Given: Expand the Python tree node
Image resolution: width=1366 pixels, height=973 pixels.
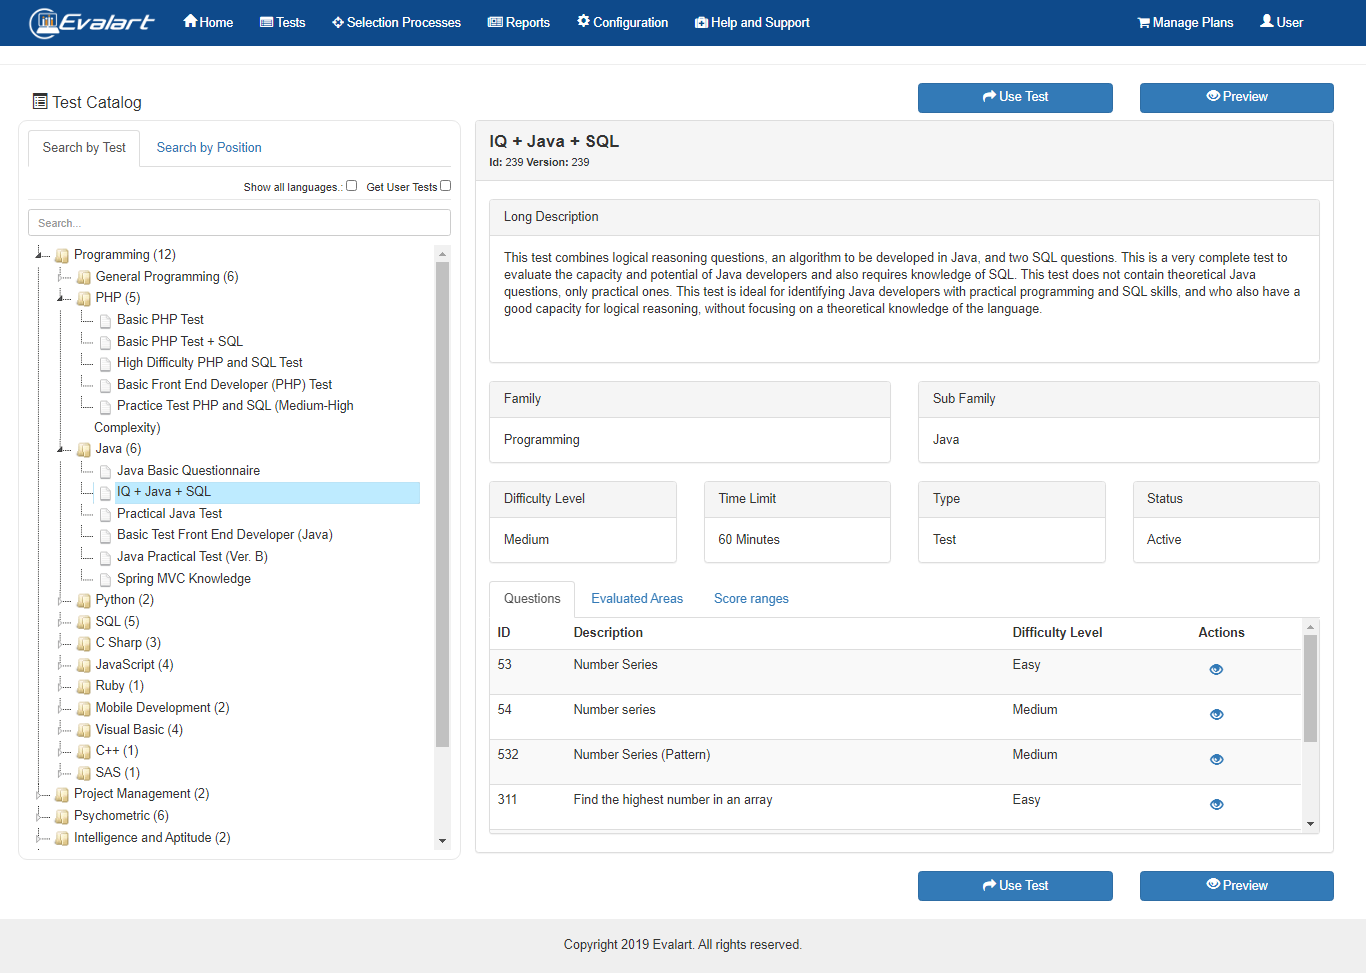Looking at the screenshot, I should 62,600.
